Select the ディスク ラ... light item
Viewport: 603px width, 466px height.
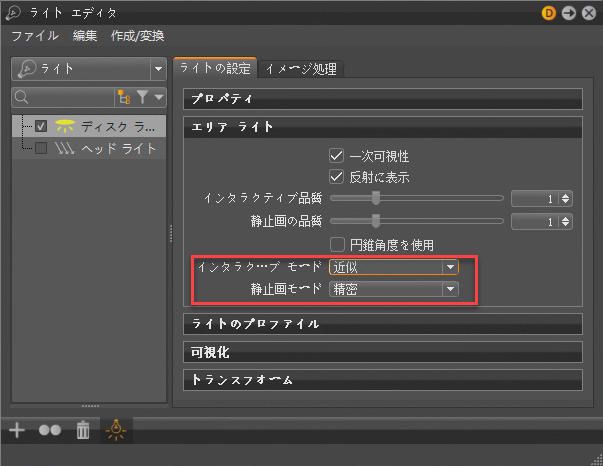118,126
